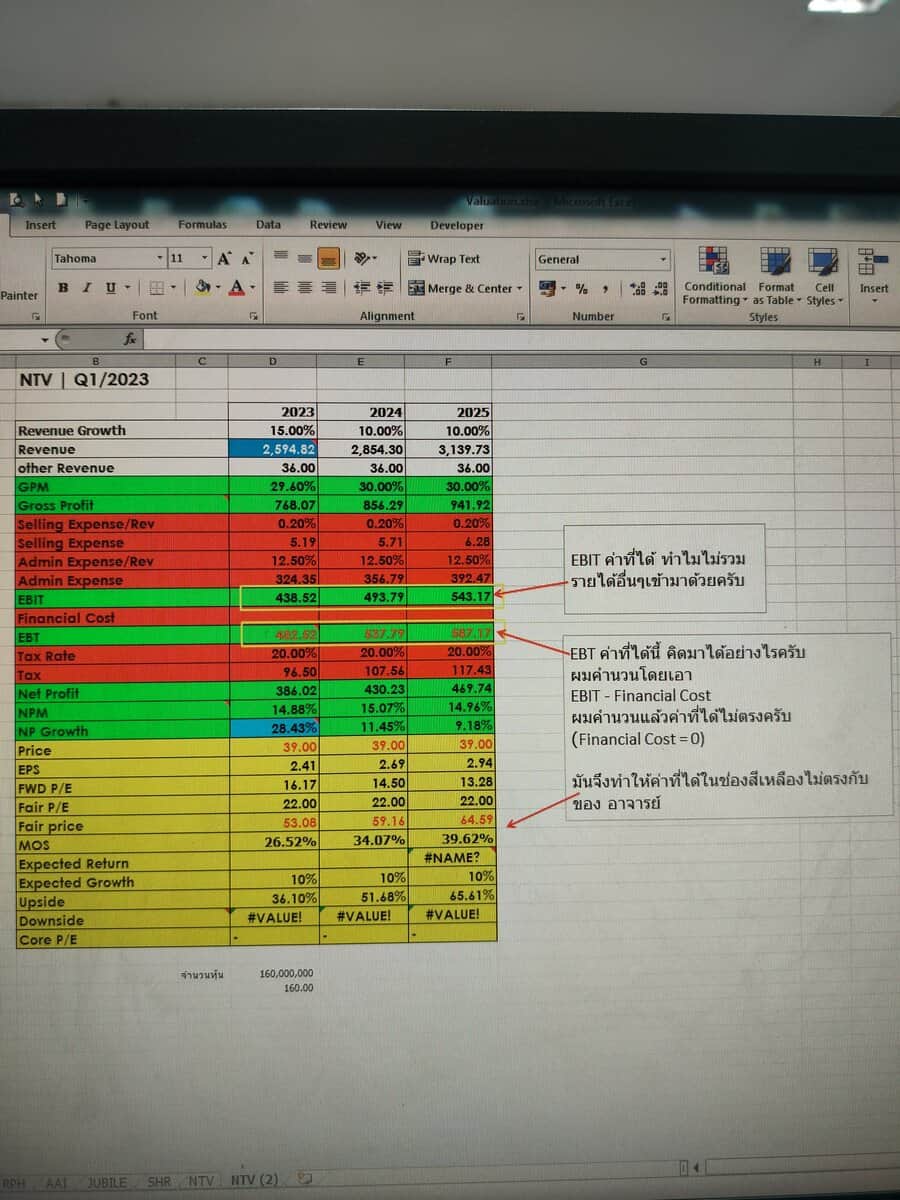The image size is (900, 1200).
Task: Click the Percent Style icon
Action: (x=581, y=289)
